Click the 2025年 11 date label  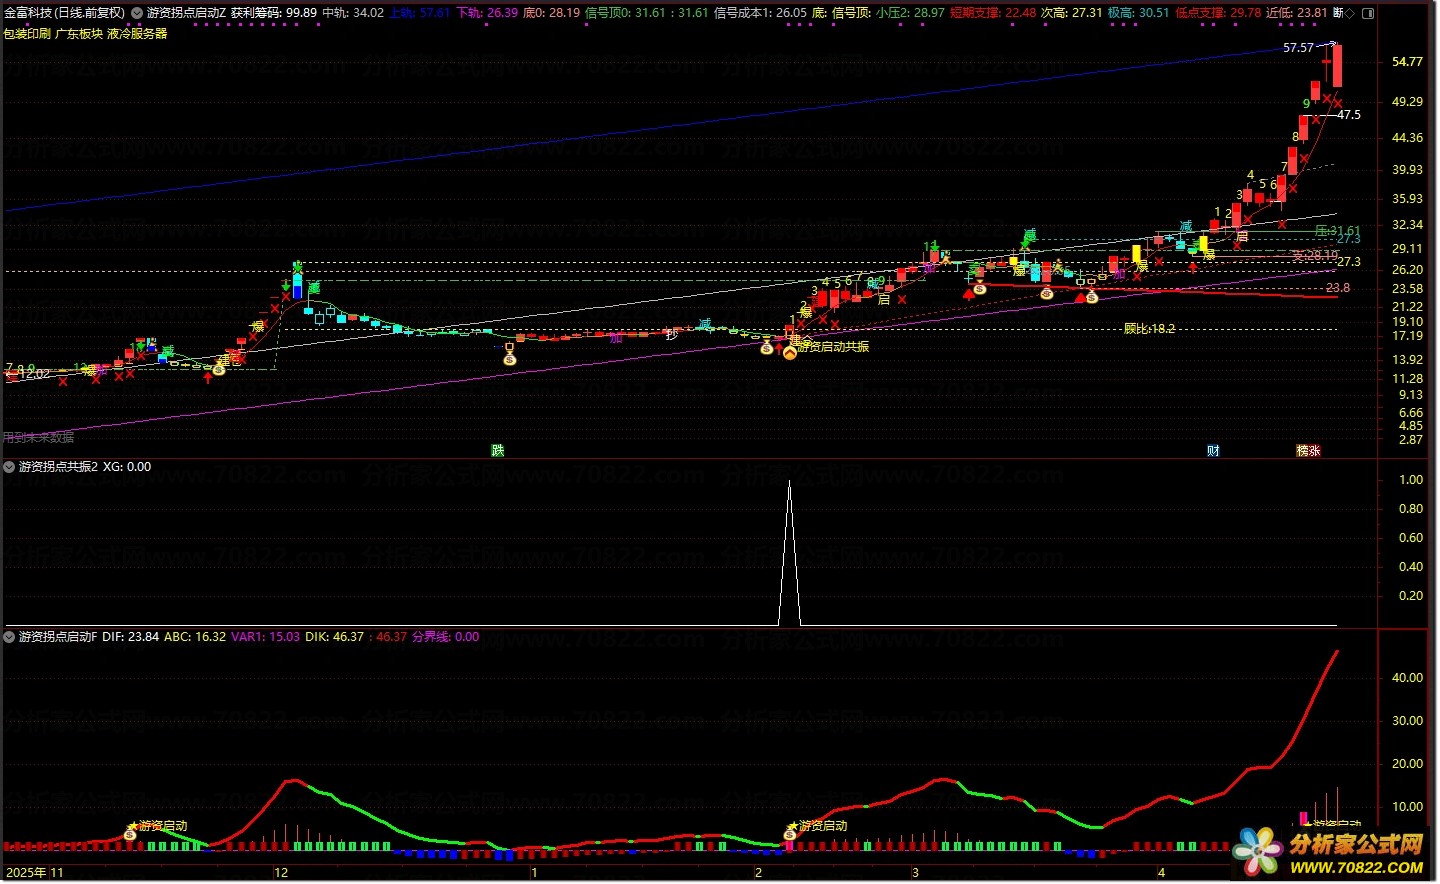34,873
